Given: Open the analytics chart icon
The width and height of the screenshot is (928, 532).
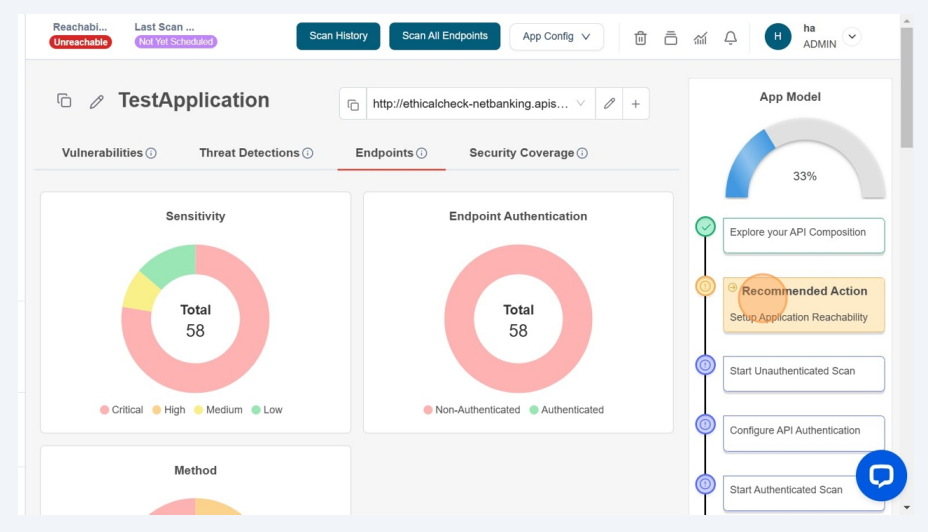Looking at the screenshot, I should click(700, 38).
